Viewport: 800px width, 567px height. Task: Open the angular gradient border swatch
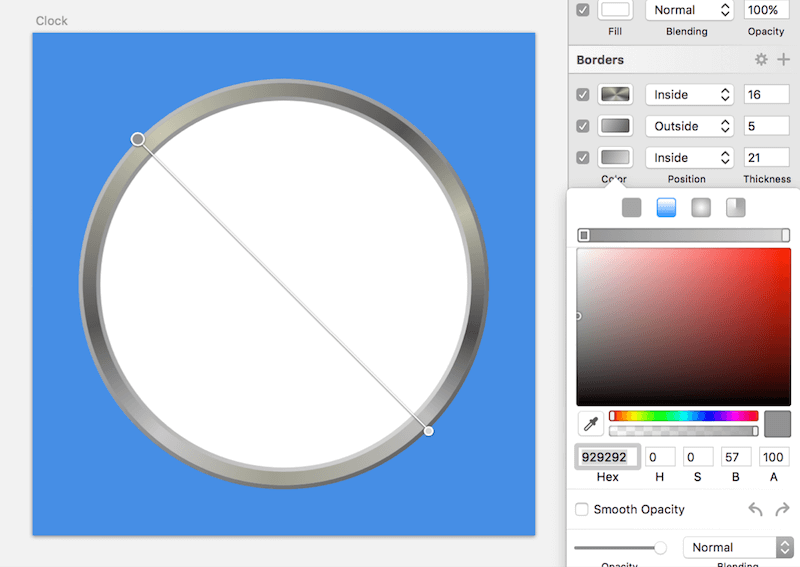(x=615, y=94)
